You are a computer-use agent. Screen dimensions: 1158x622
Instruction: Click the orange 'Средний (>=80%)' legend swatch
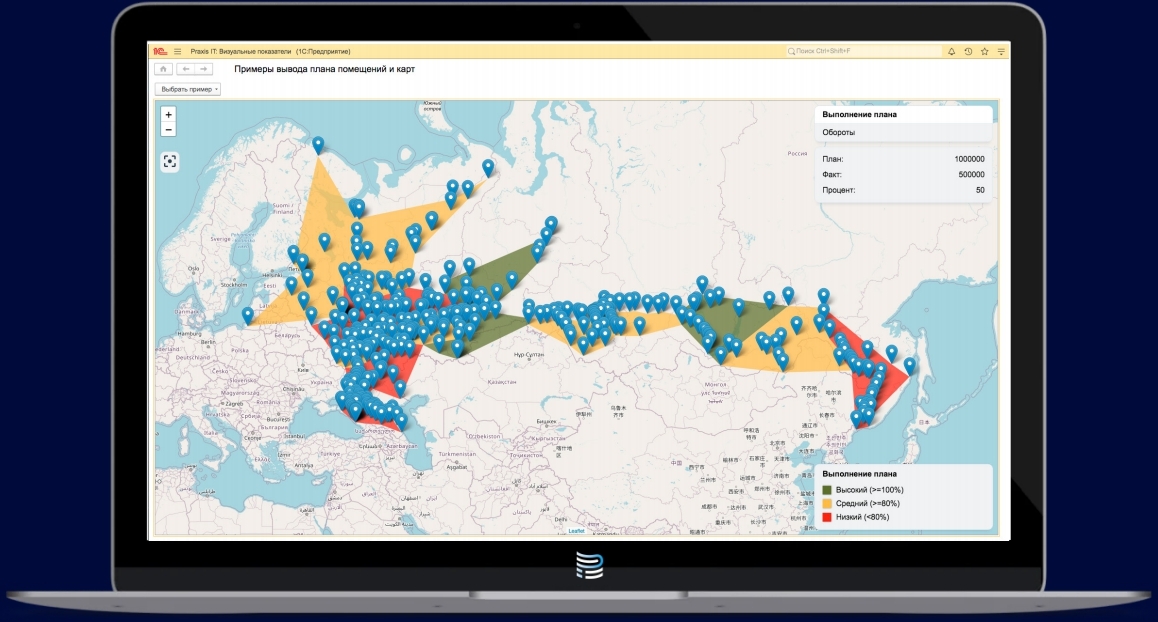pos(827,504)
